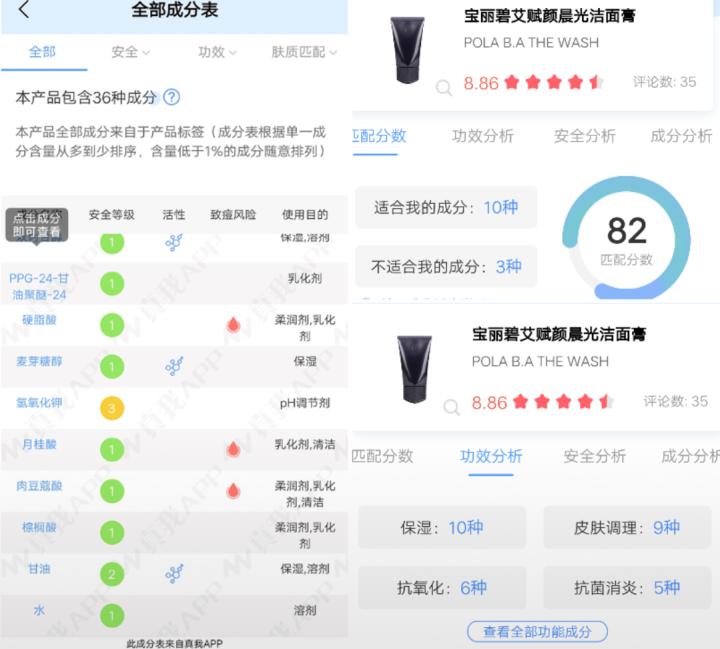Open ingredient link 氢氧化钾

39,403
